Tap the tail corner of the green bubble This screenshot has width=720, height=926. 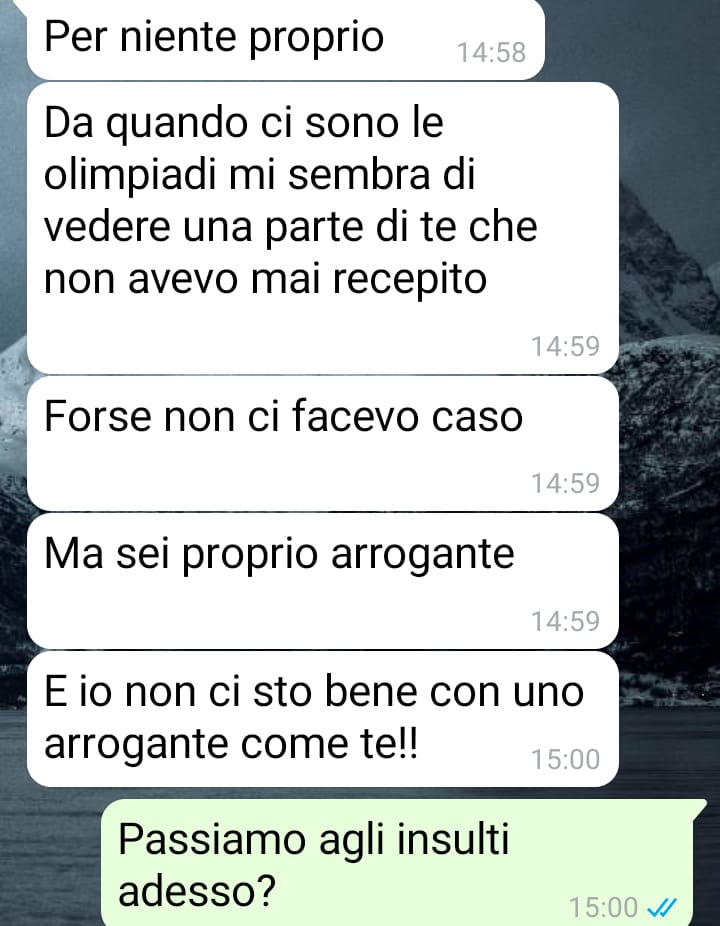[699, 806]
